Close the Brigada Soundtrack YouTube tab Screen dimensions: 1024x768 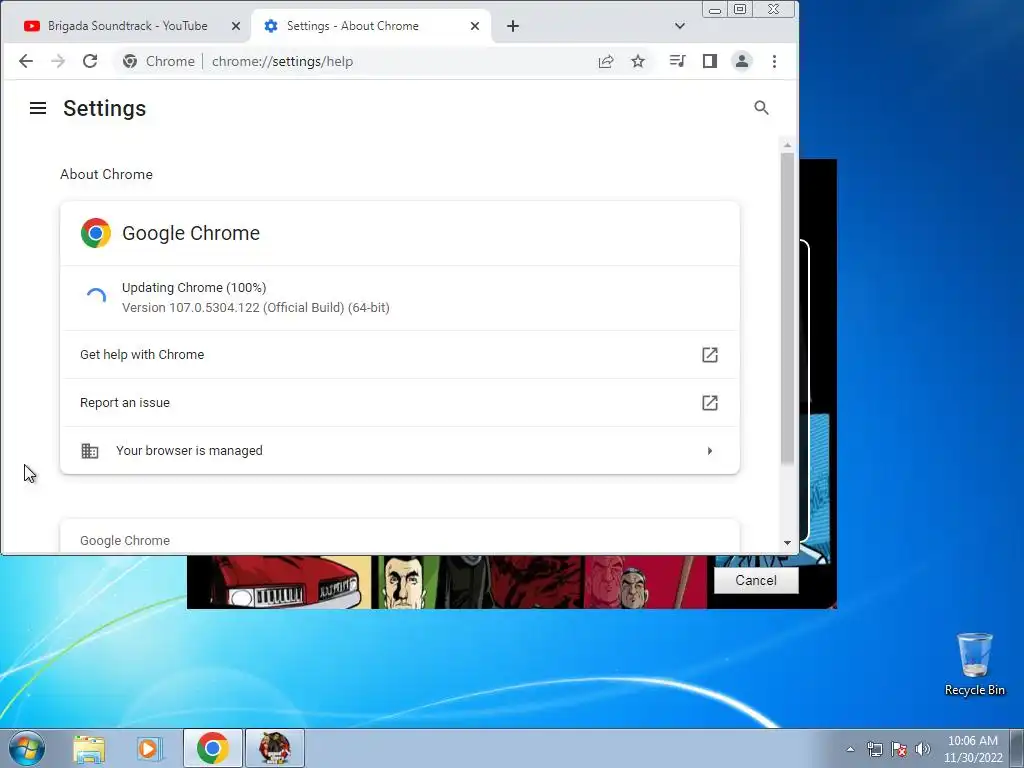[x=236, y=26]
